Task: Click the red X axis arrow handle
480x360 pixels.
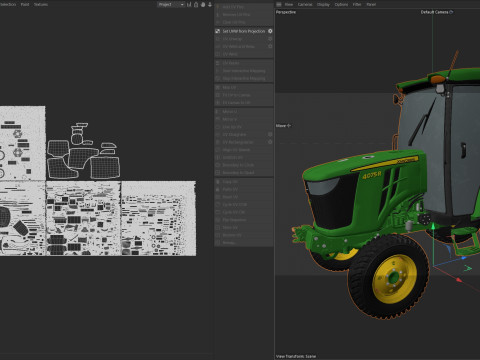Action: click(x=459, y=280)
